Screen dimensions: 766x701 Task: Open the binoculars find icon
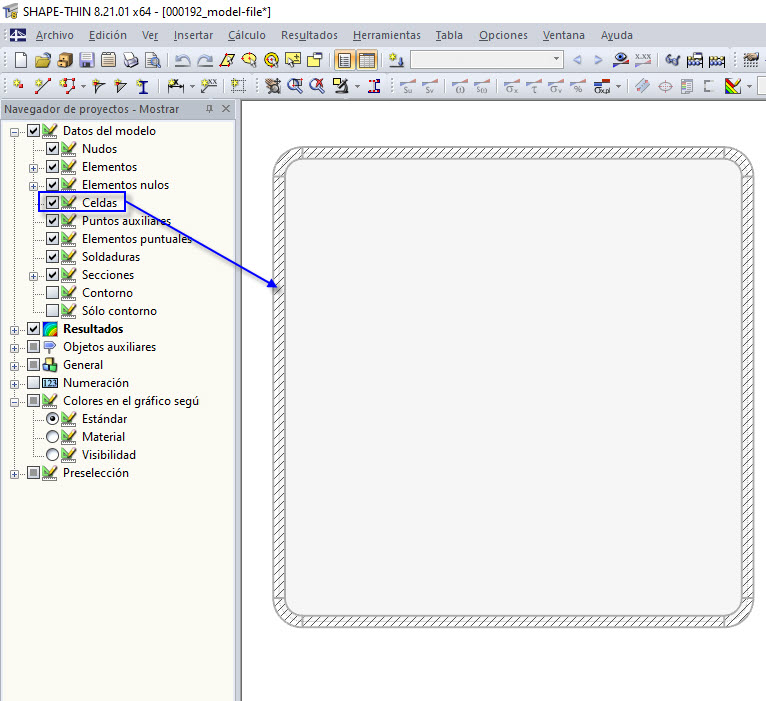click(672, 60)
